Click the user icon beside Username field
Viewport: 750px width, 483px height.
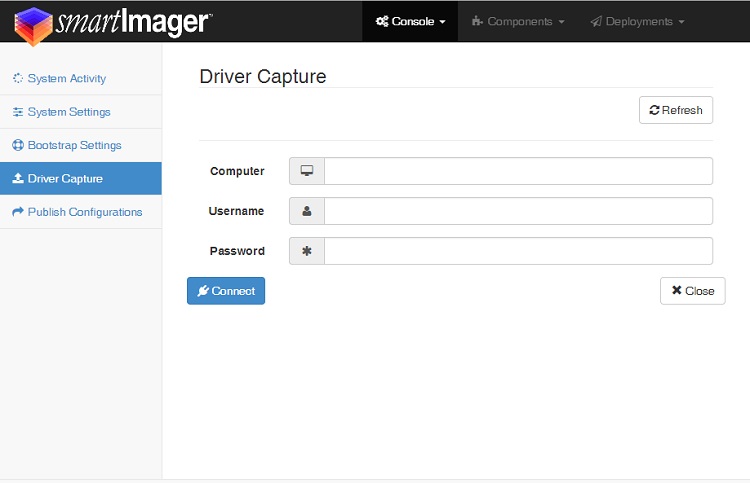tap(307, 211)
